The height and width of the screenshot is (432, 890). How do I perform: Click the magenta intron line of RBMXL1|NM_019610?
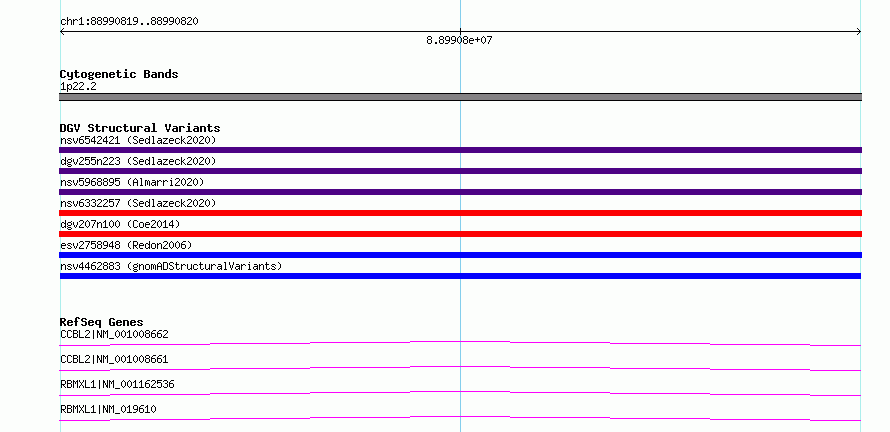click(460, 418)
